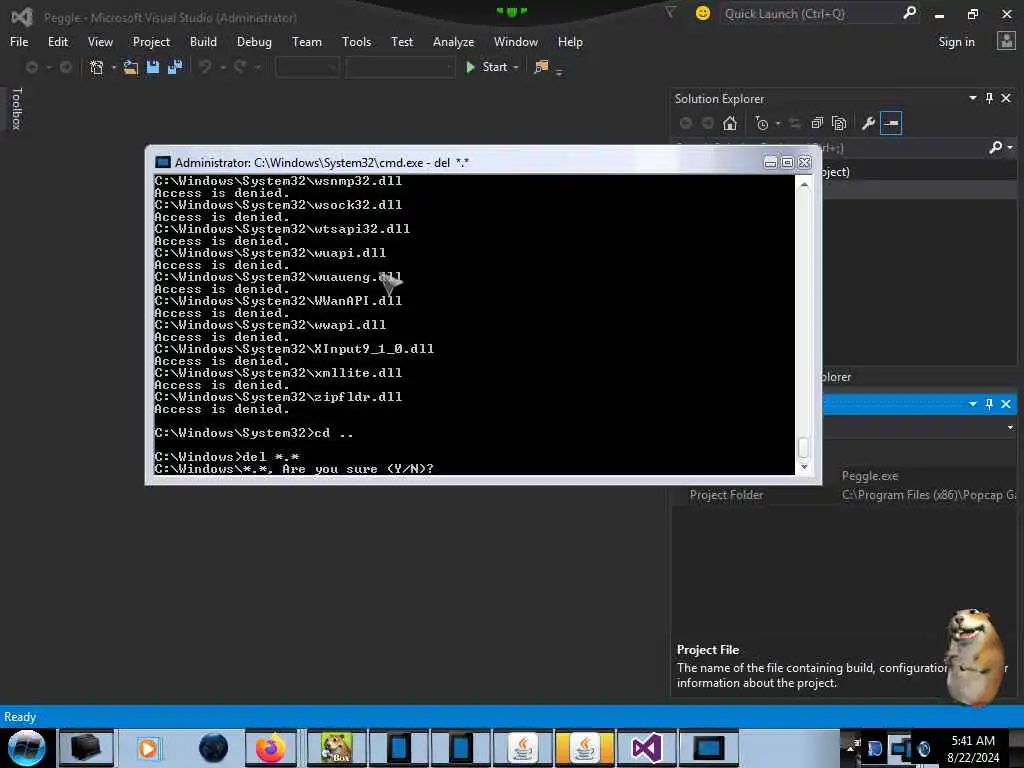Click the taskbar clock showing 5:41 AM
This screenshot has height=768, width=1024.
(973, 749)
